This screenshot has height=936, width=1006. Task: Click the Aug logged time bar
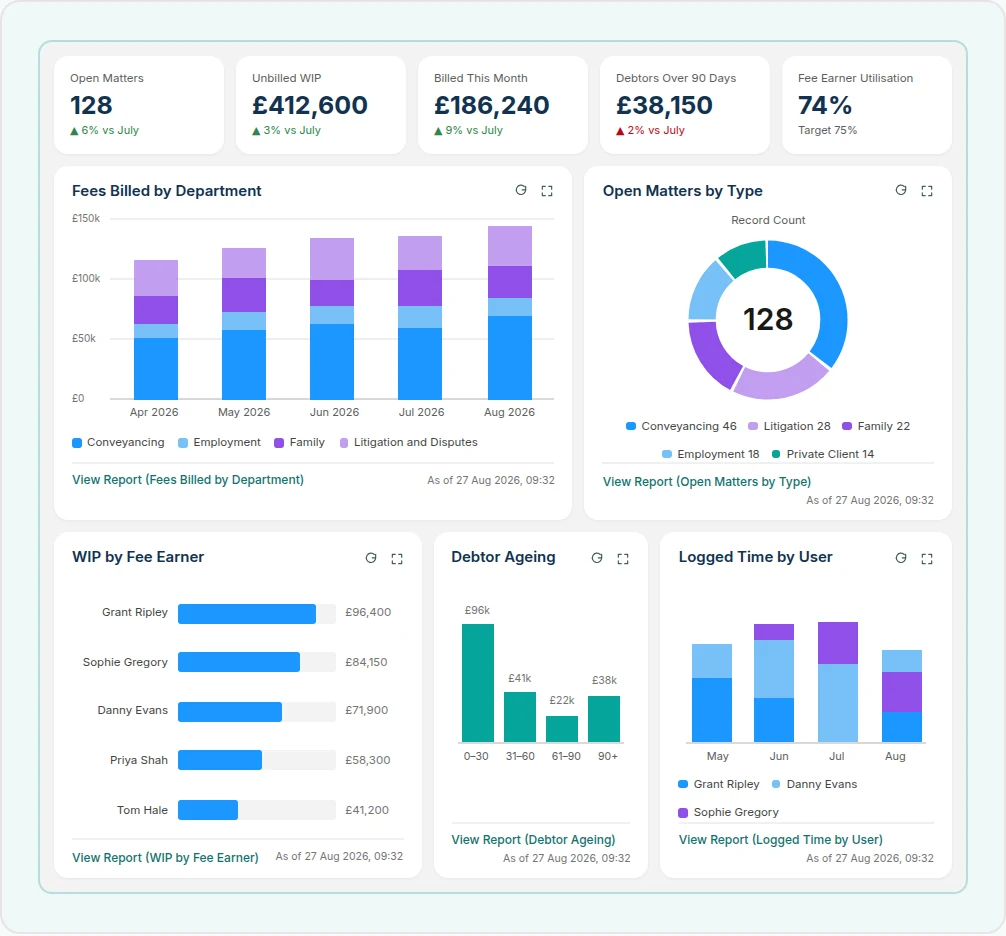(902, 696)
